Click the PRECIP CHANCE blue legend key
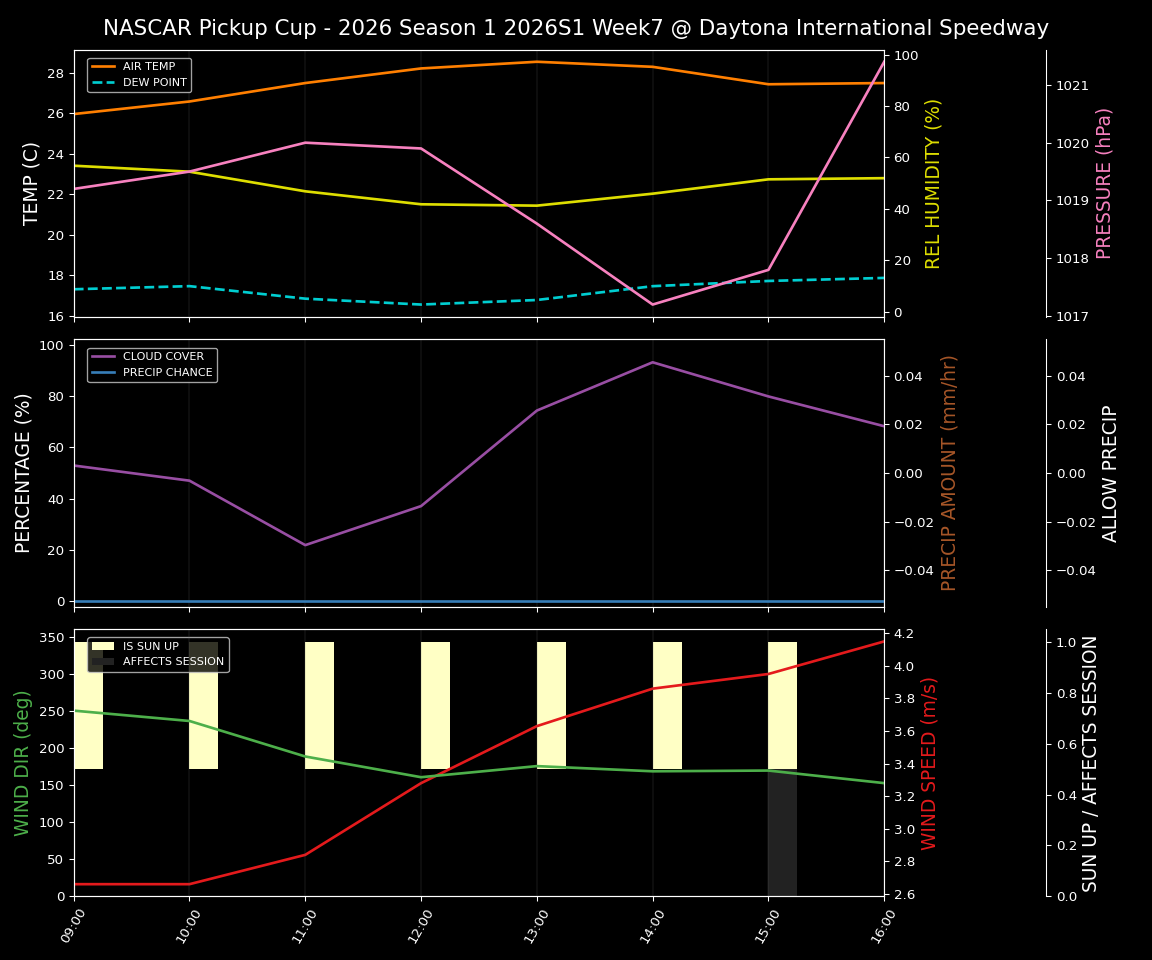Screen dimensions: 1152x960 click(105, 371)
